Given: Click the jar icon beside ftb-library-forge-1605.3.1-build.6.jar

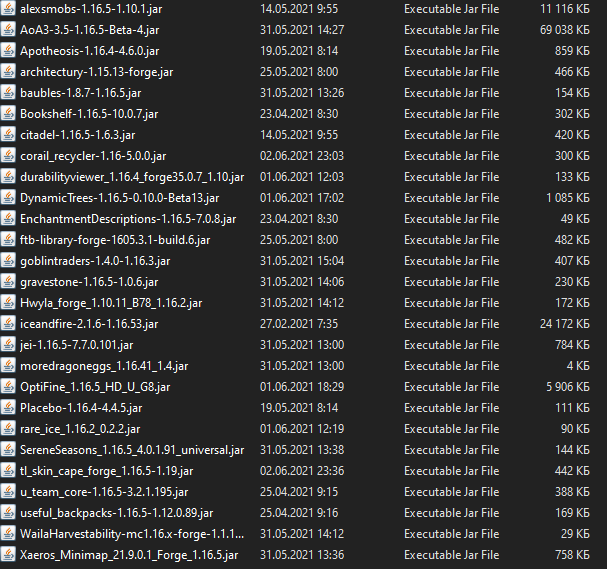Looking at the screenshot, I should coord(8,240).
